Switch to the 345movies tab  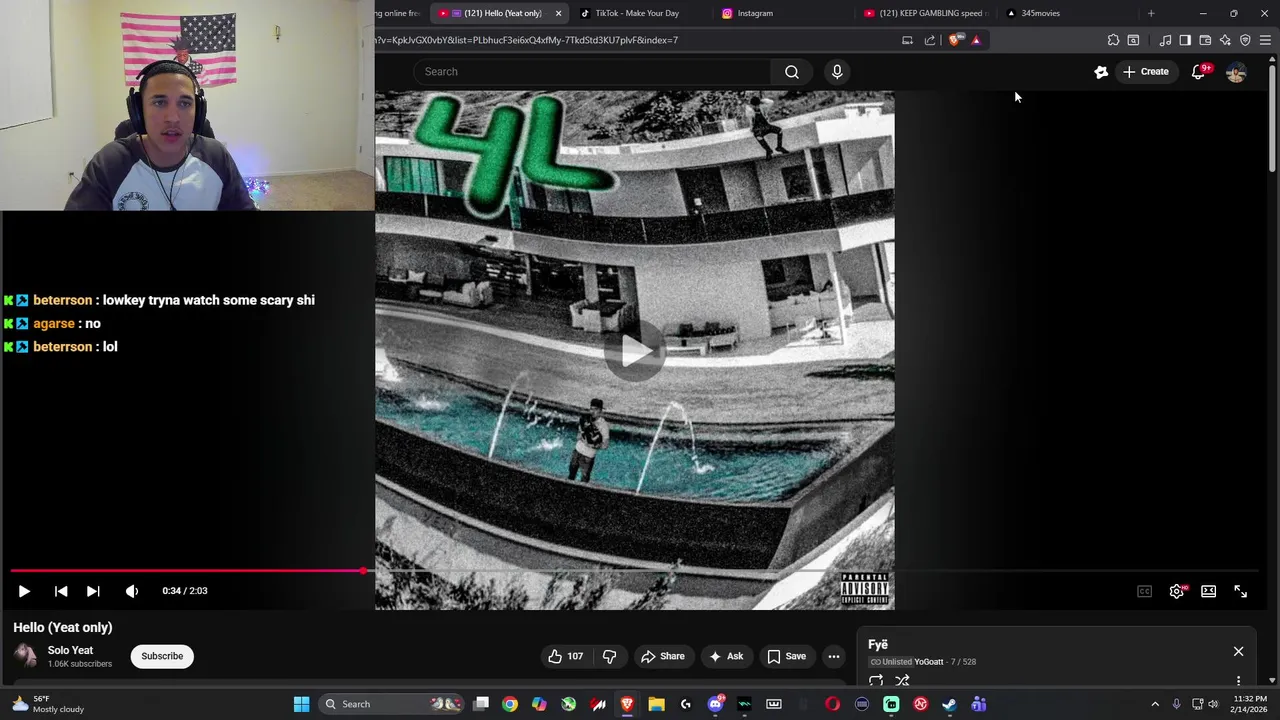(x=1040, y=13)
